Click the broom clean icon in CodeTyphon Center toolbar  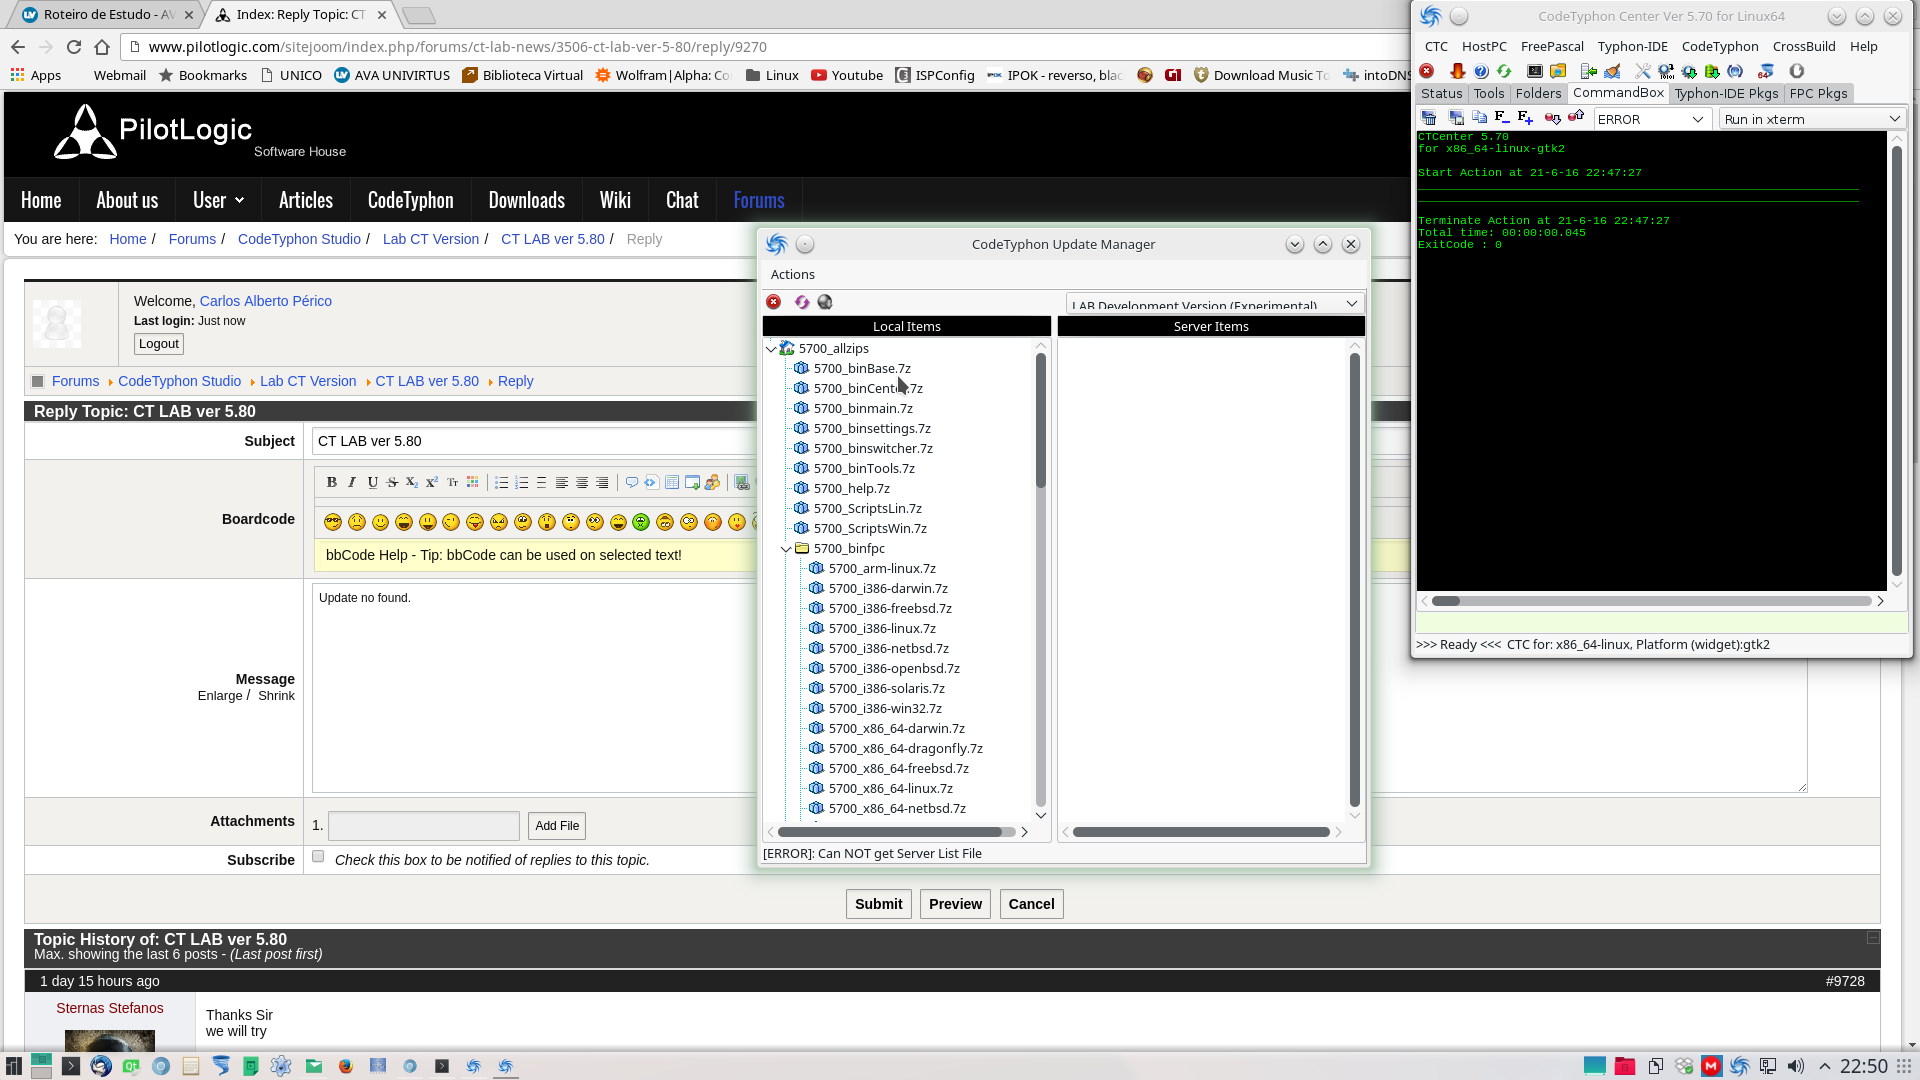[1612, 71]
